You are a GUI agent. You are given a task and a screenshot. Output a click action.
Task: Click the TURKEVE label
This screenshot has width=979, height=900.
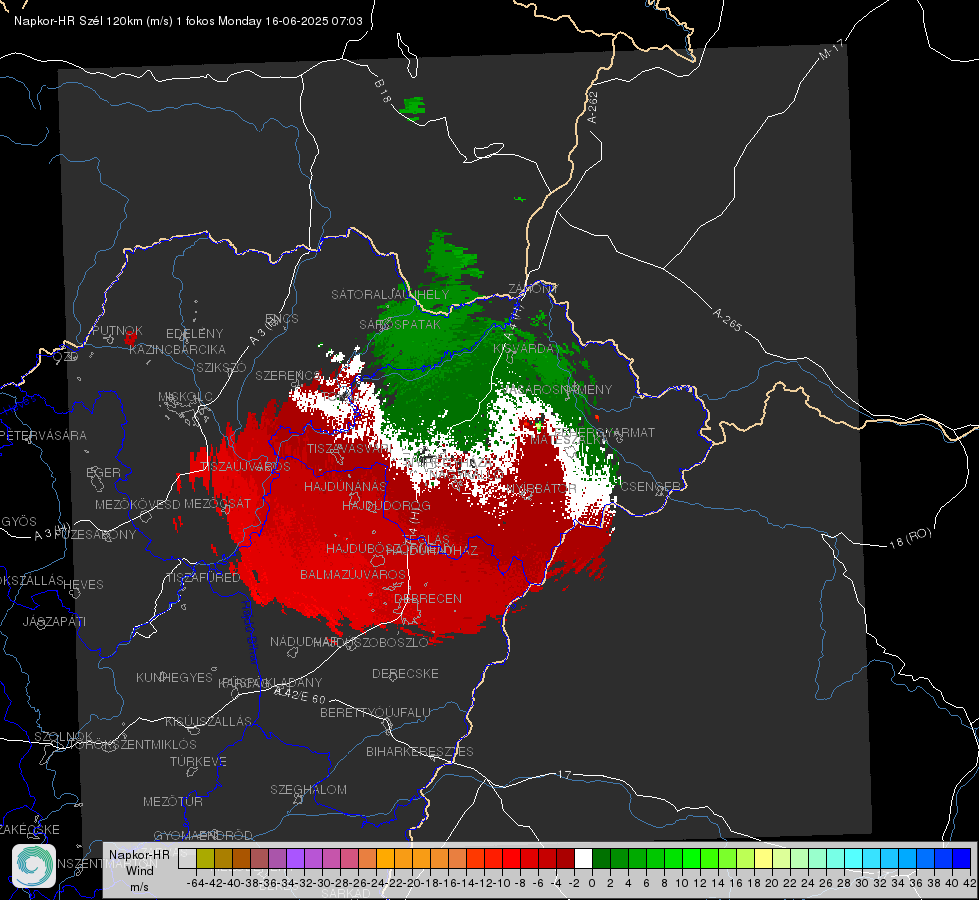click(x=199, y=761)
